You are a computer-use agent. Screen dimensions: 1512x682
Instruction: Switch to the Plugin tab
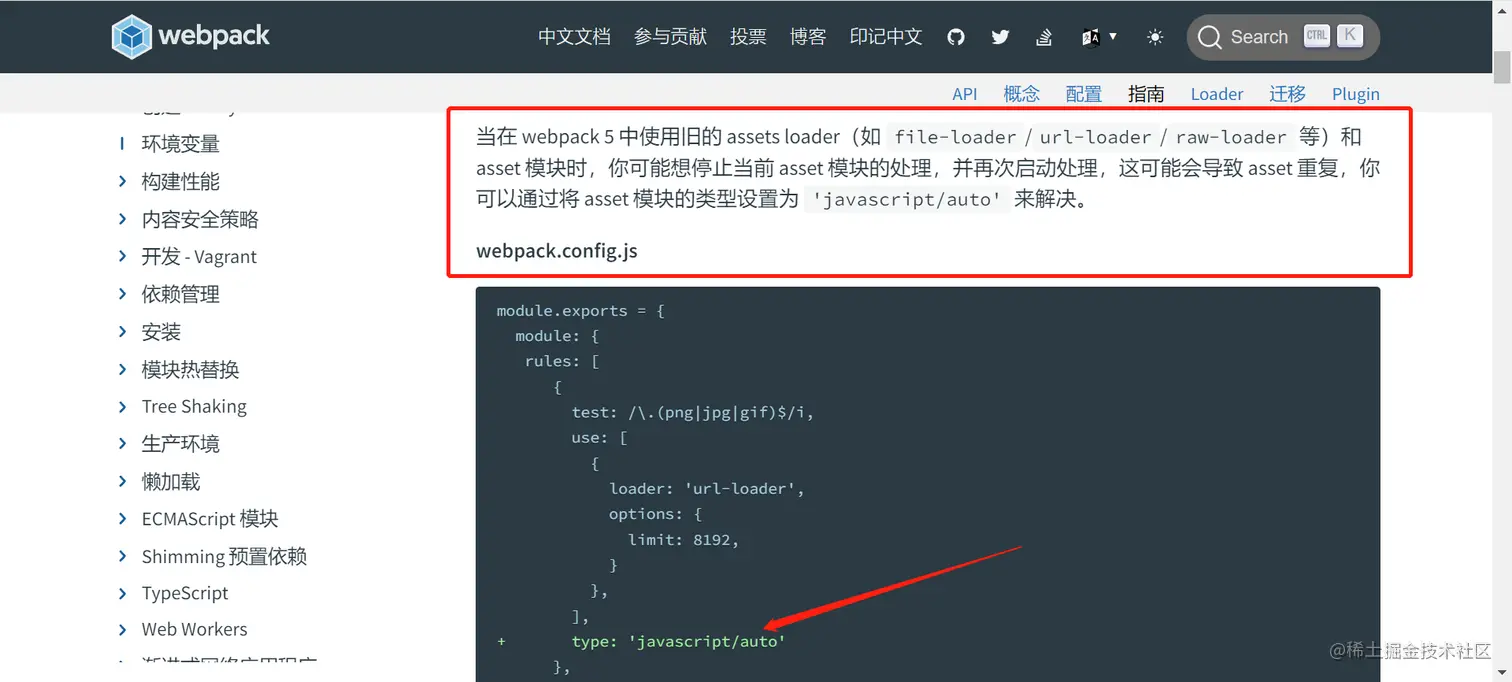[x=1356, y=94]
